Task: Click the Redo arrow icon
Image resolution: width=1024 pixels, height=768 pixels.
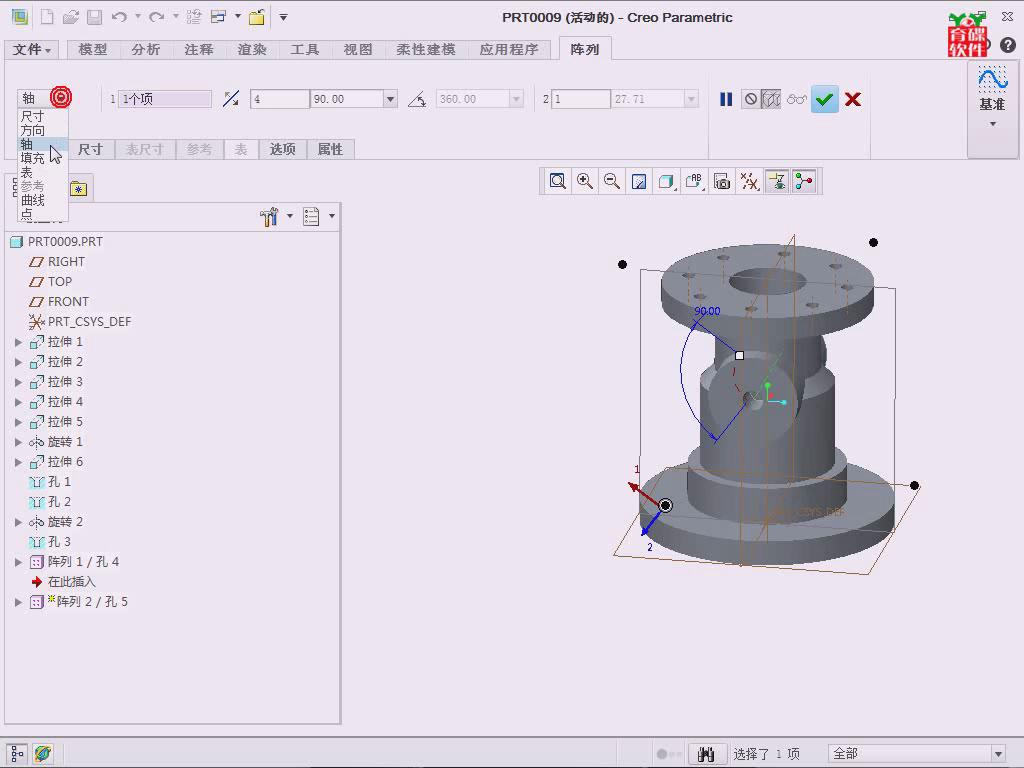Action: pos(156,17)
